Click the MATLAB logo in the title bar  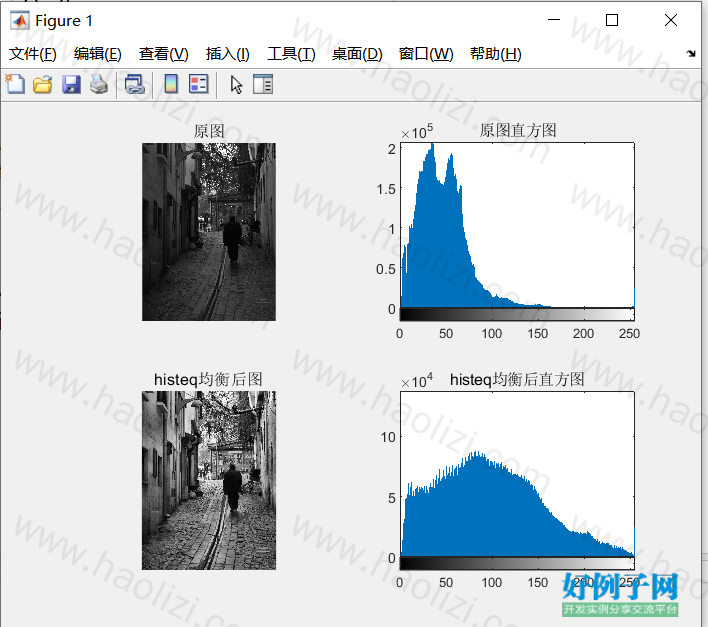click(x=19, y=20)
